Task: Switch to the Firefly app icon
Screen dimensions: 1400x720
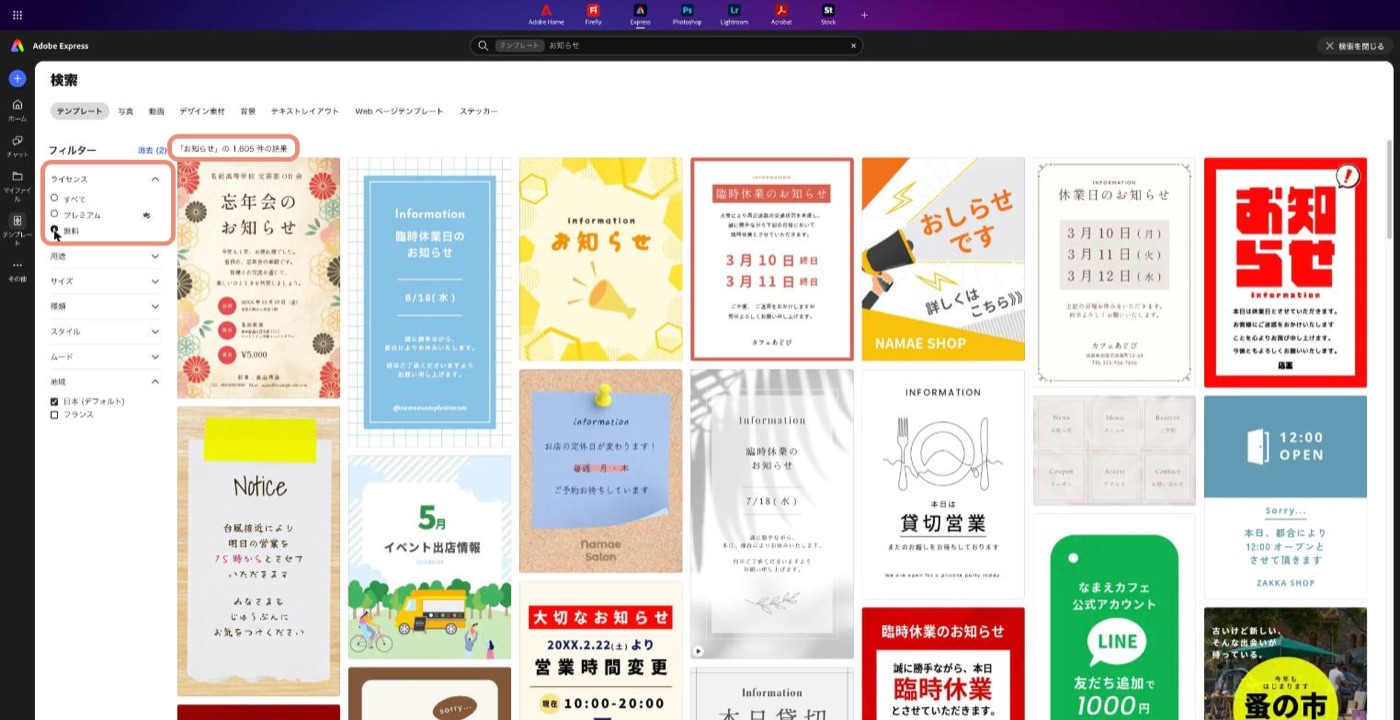Action: click(x=593, y=14)
